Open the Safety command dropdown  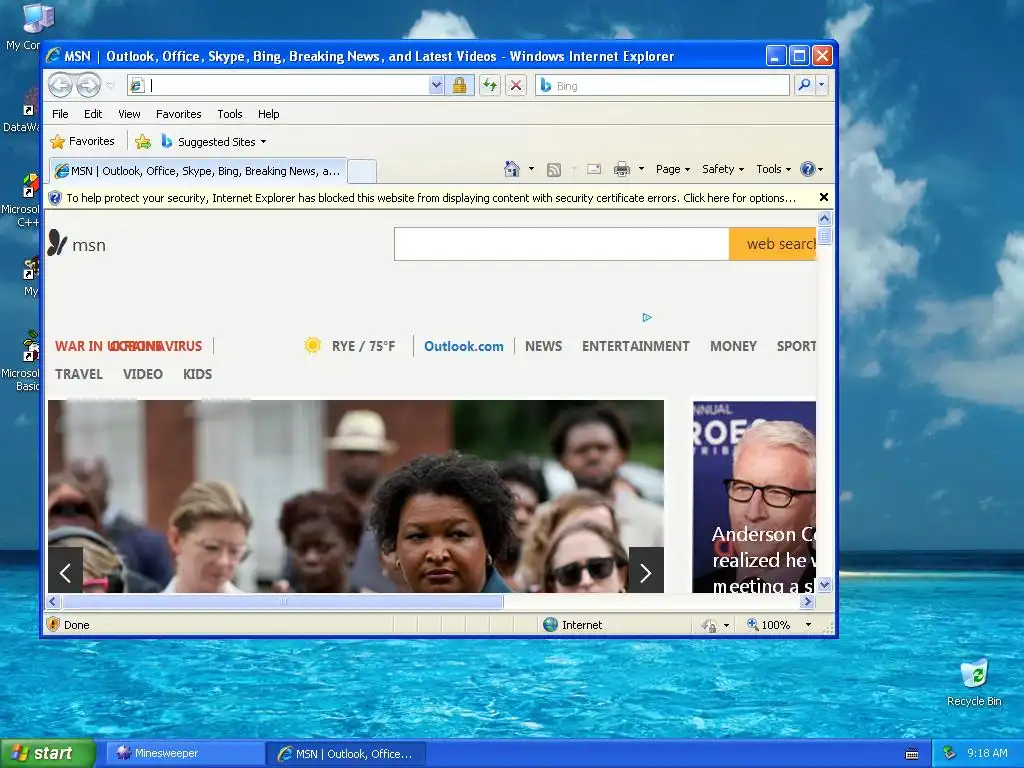click(722, 169)
